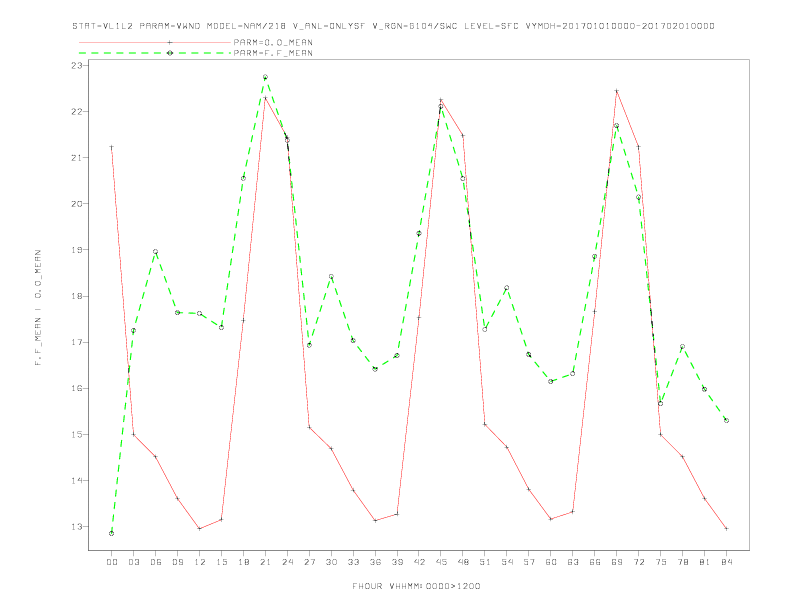The width and height of the screenshot is (792, 612).
Task: Click the x-axis tick label 30
Action: click(331, 562)
